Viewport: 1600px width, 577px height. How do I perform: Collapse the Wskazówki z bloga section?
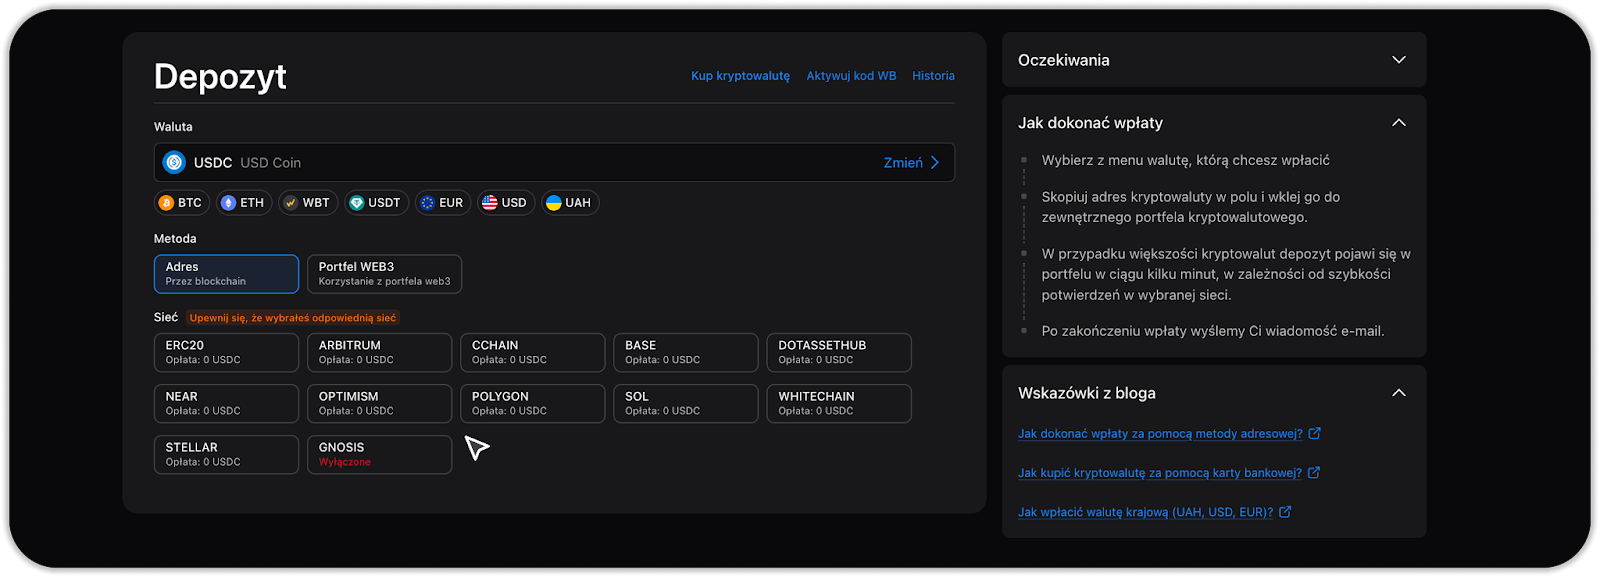[1398, 393]
